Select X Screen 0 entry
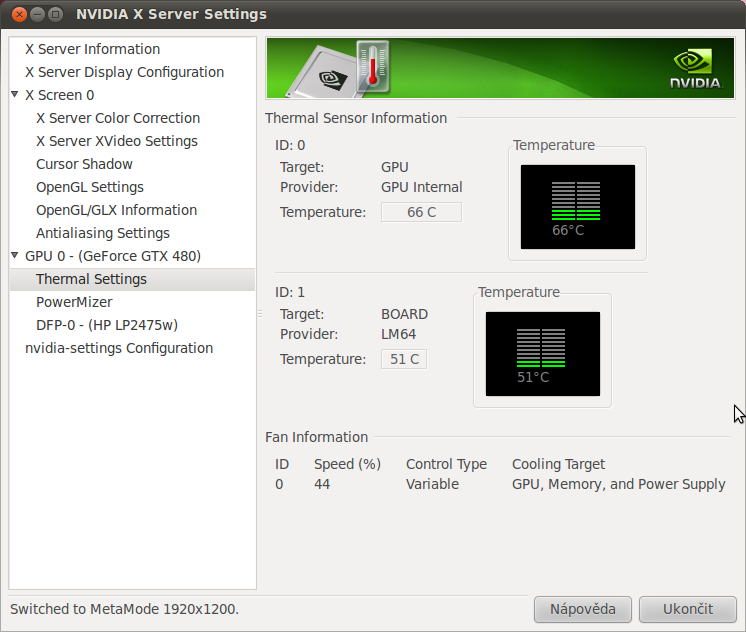The image size is (746, 632). click(59, 95)
